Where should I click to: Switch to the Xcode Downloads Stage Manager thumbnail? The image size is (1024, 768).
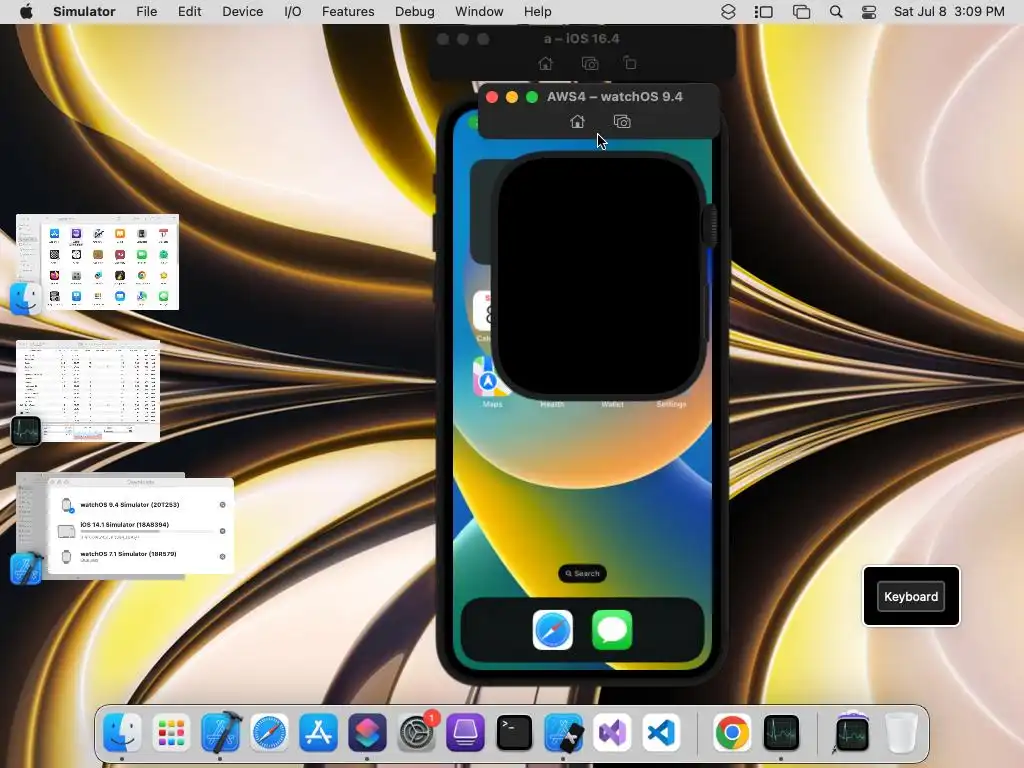click(x=125, y=526)
